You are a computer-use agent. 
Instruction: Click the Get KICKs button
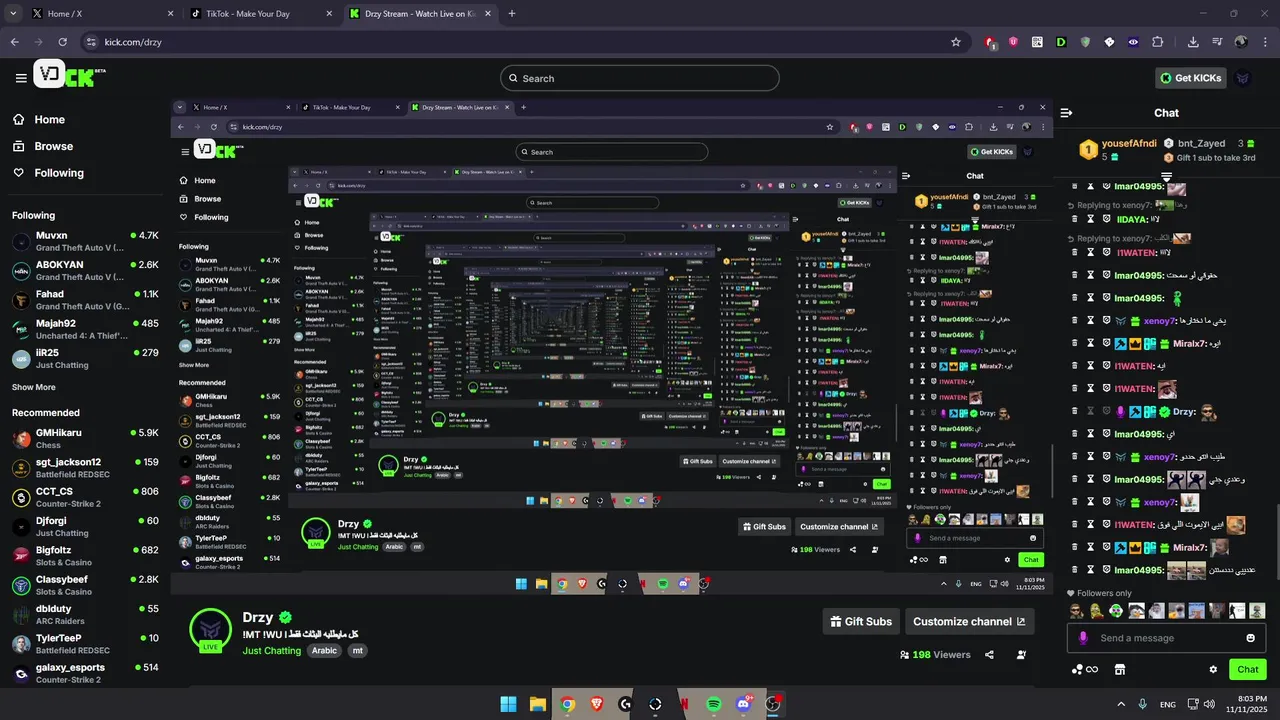(1191, 78)
